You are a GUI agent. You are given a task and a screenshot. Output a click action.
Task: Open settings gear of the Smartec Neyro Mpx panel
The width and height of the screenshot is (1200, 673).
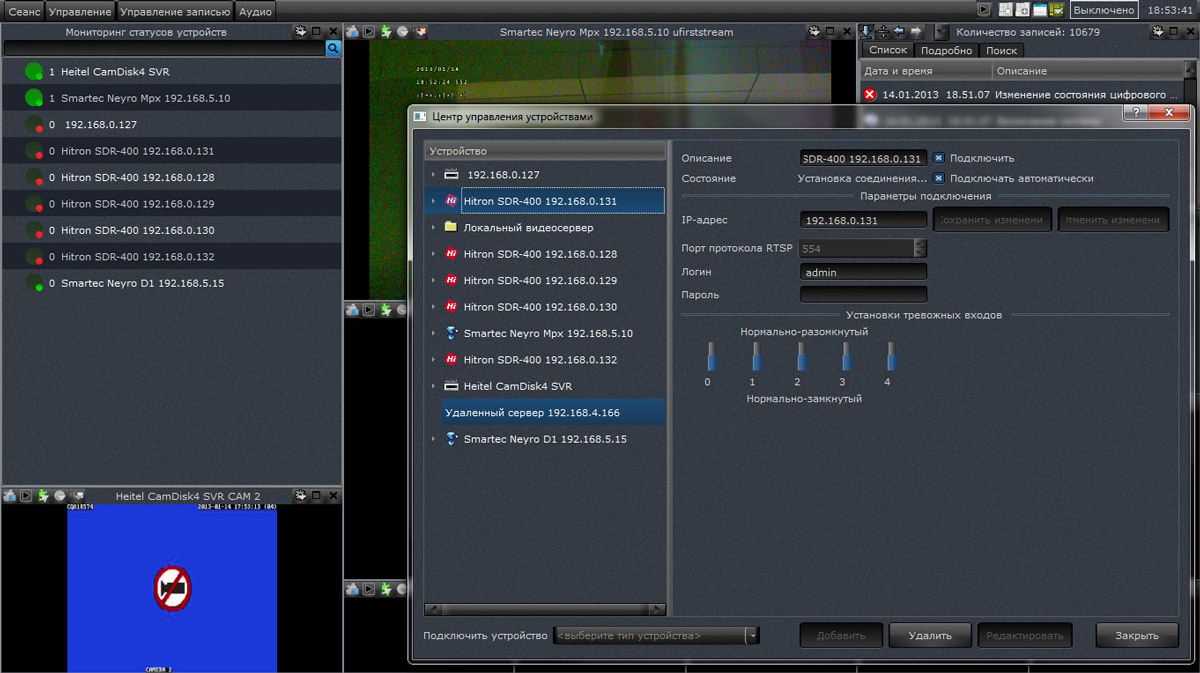pos(817,32)
